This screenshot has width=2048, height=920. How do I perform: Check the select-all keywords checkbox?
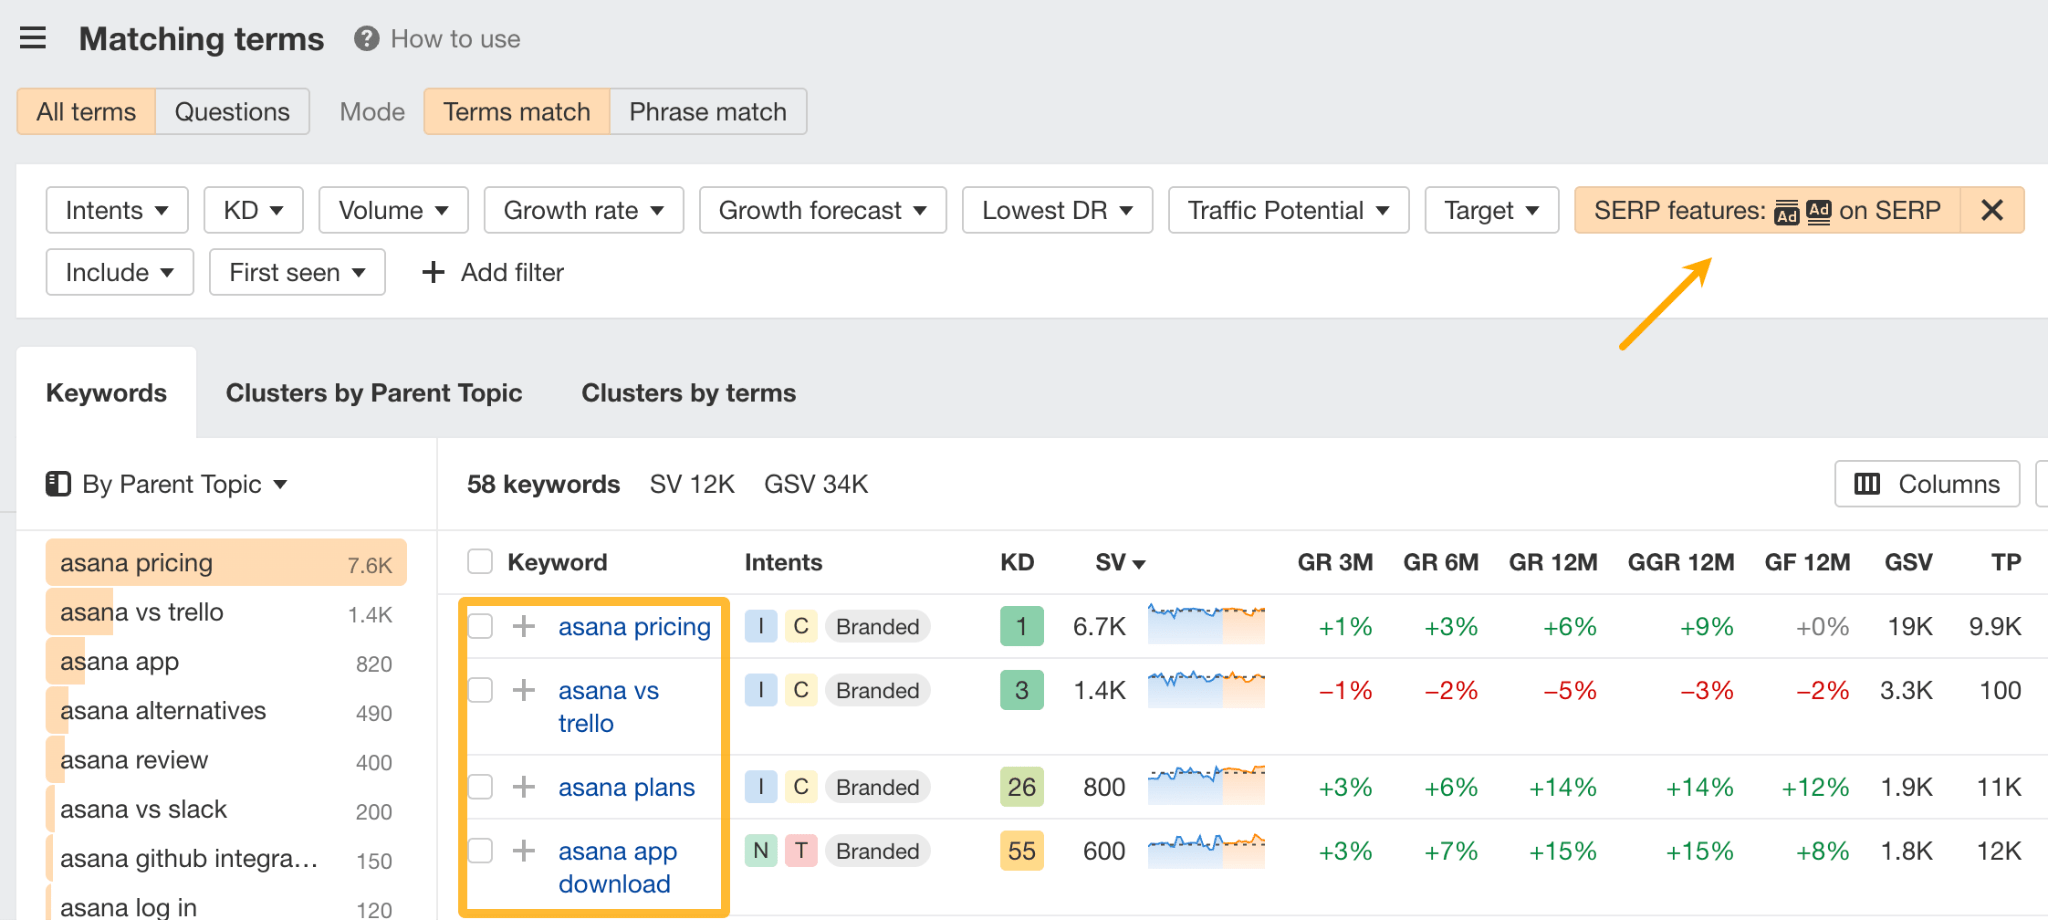479,561
